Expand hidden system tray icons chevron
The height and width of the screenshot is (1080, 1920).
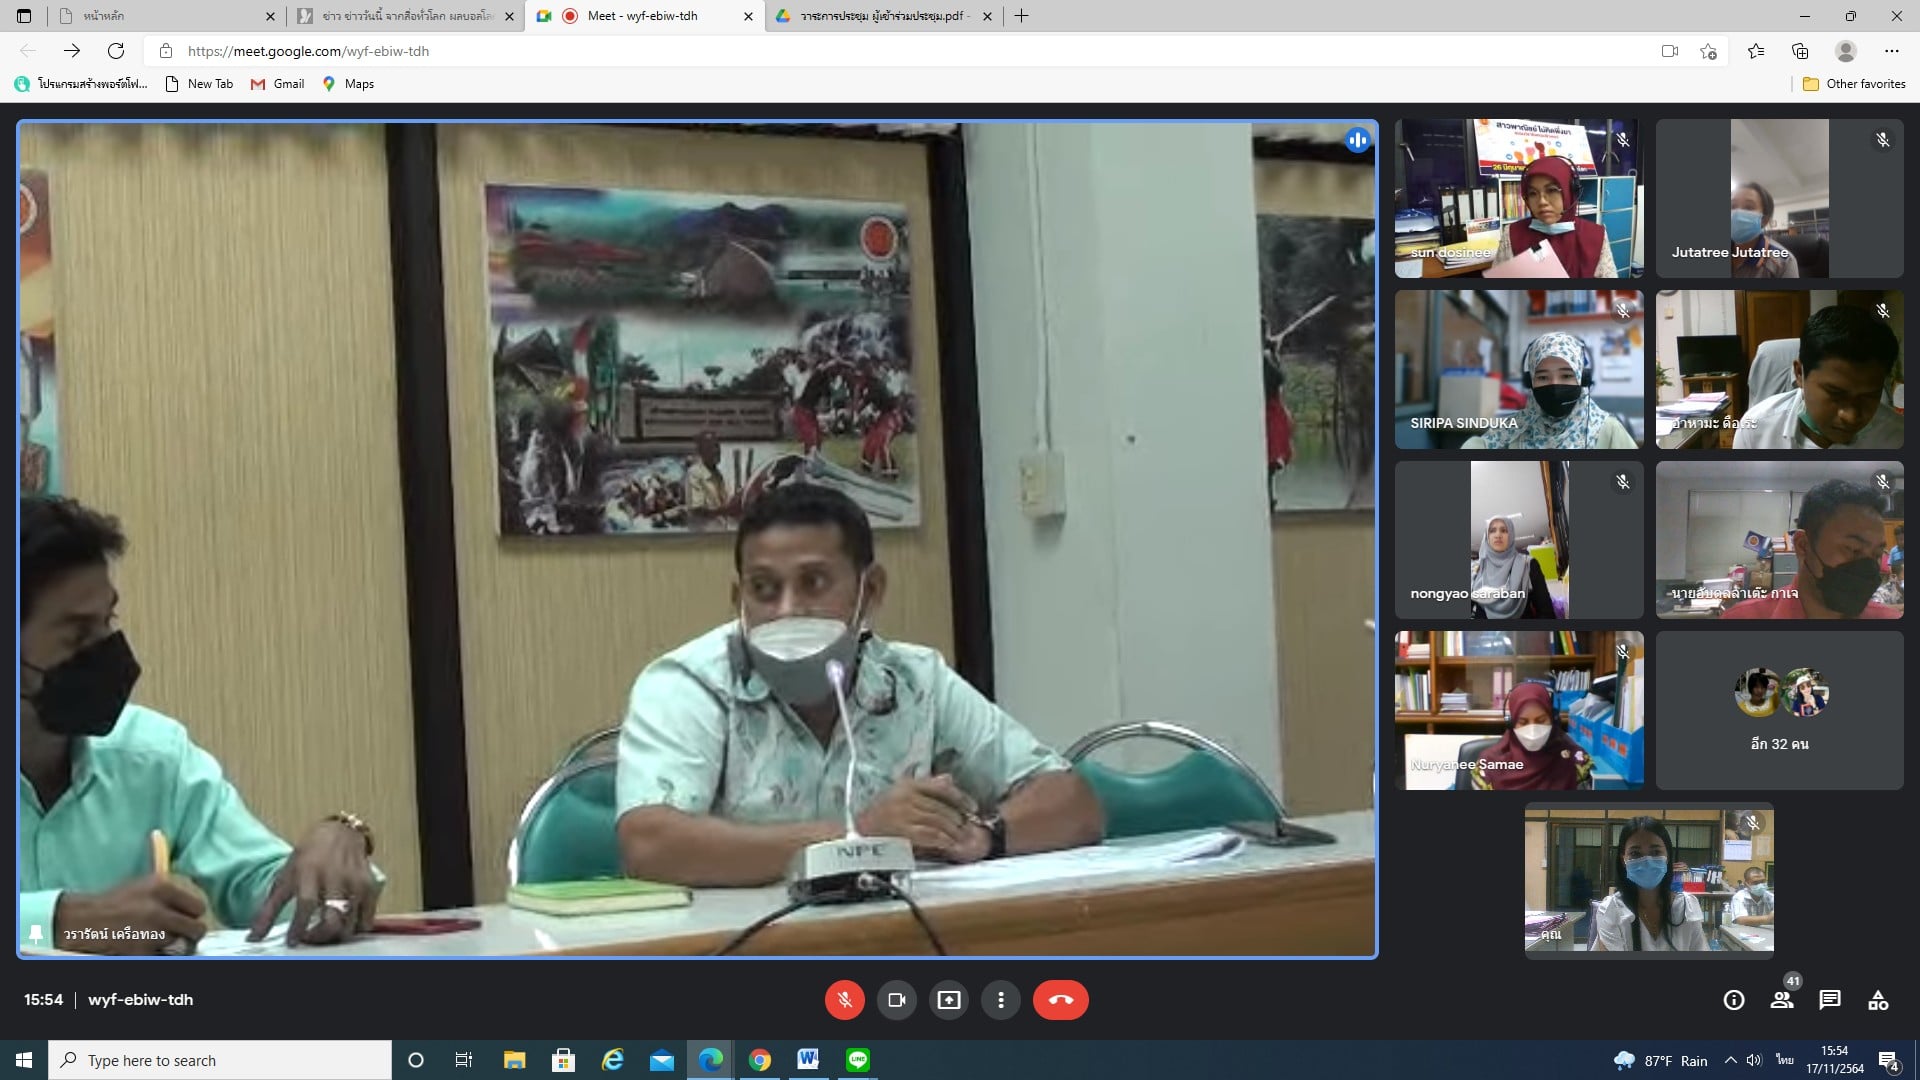[1730, 1060]
